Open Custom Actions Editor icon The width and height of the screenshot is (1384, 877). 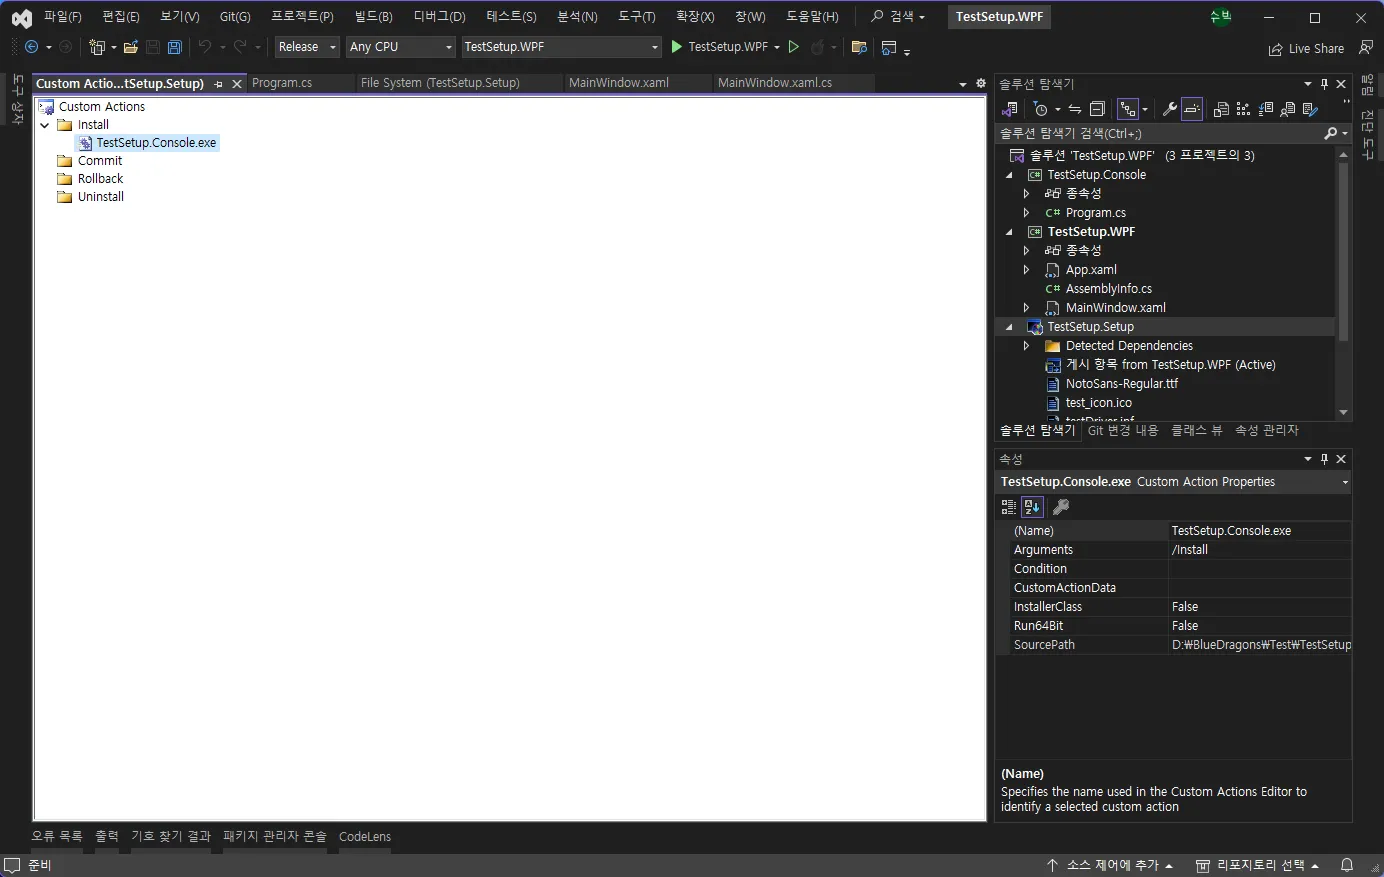[1310, 109]
